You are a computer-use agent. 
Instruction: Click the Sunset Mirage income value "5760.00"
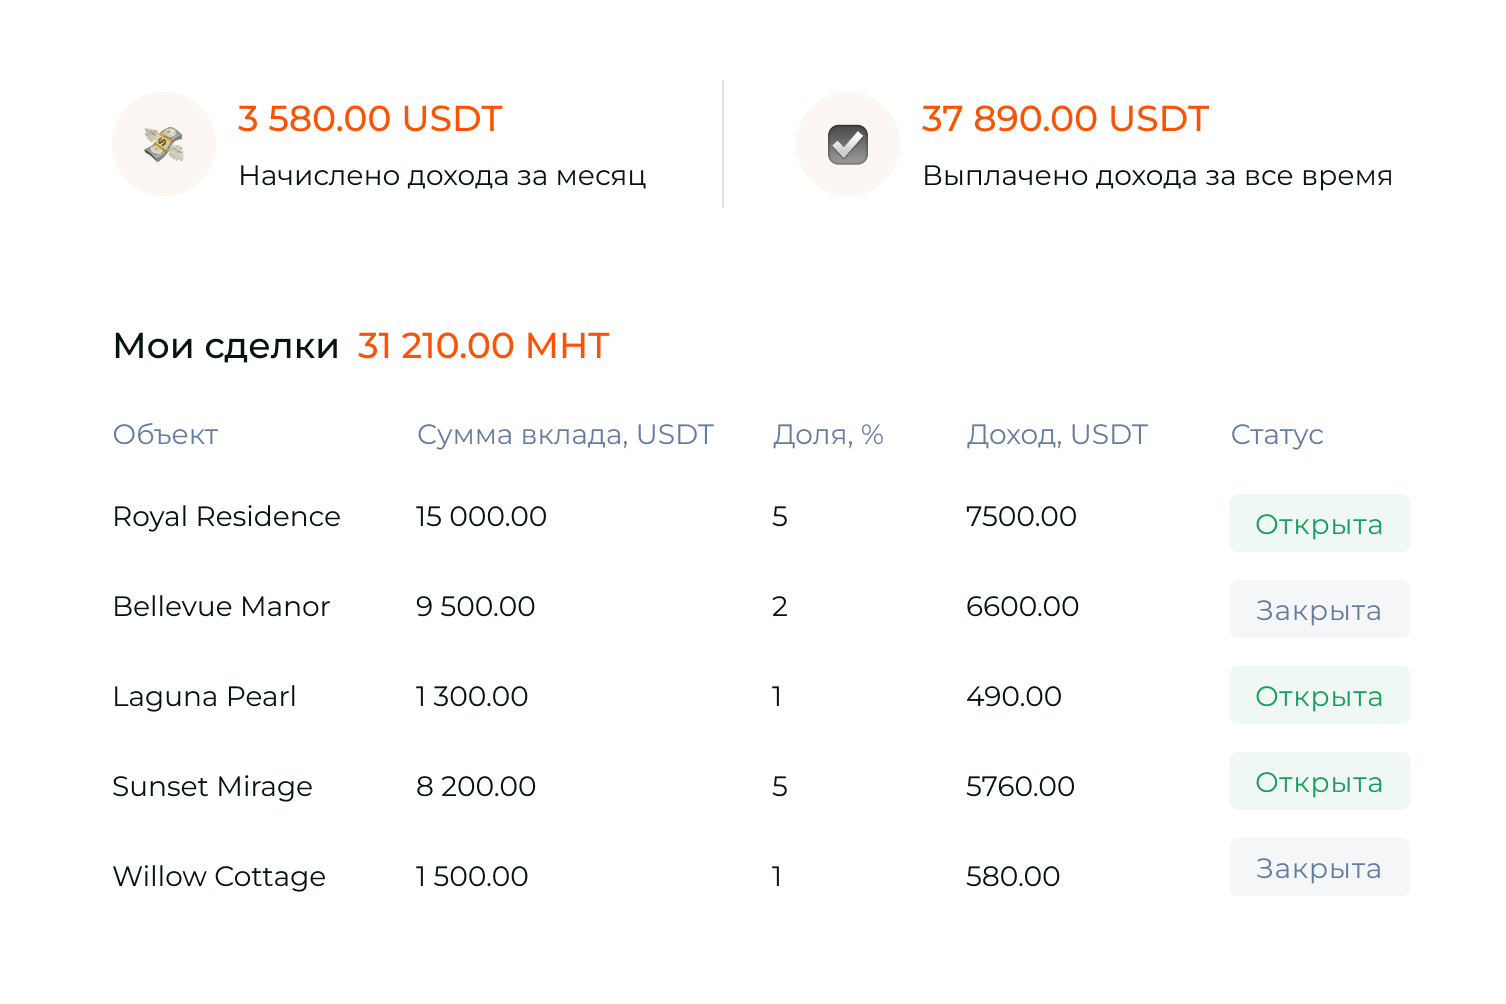tap(1019, 786)
